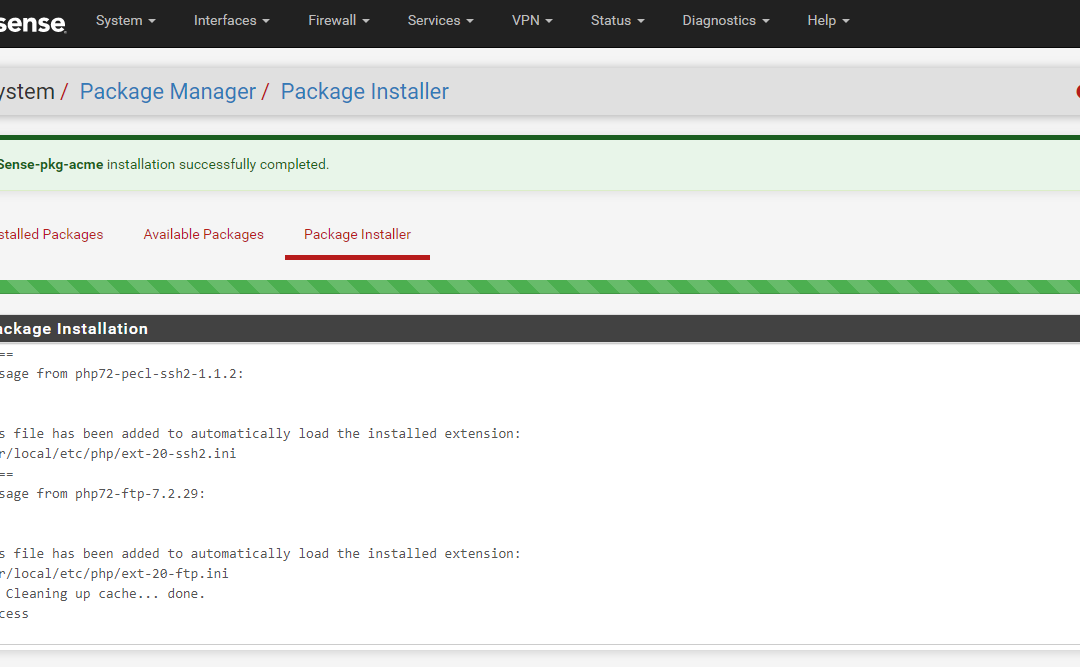The image size is (1080, 667).
Task: Expand the Firewall menu
Action: tap(339, 21)
